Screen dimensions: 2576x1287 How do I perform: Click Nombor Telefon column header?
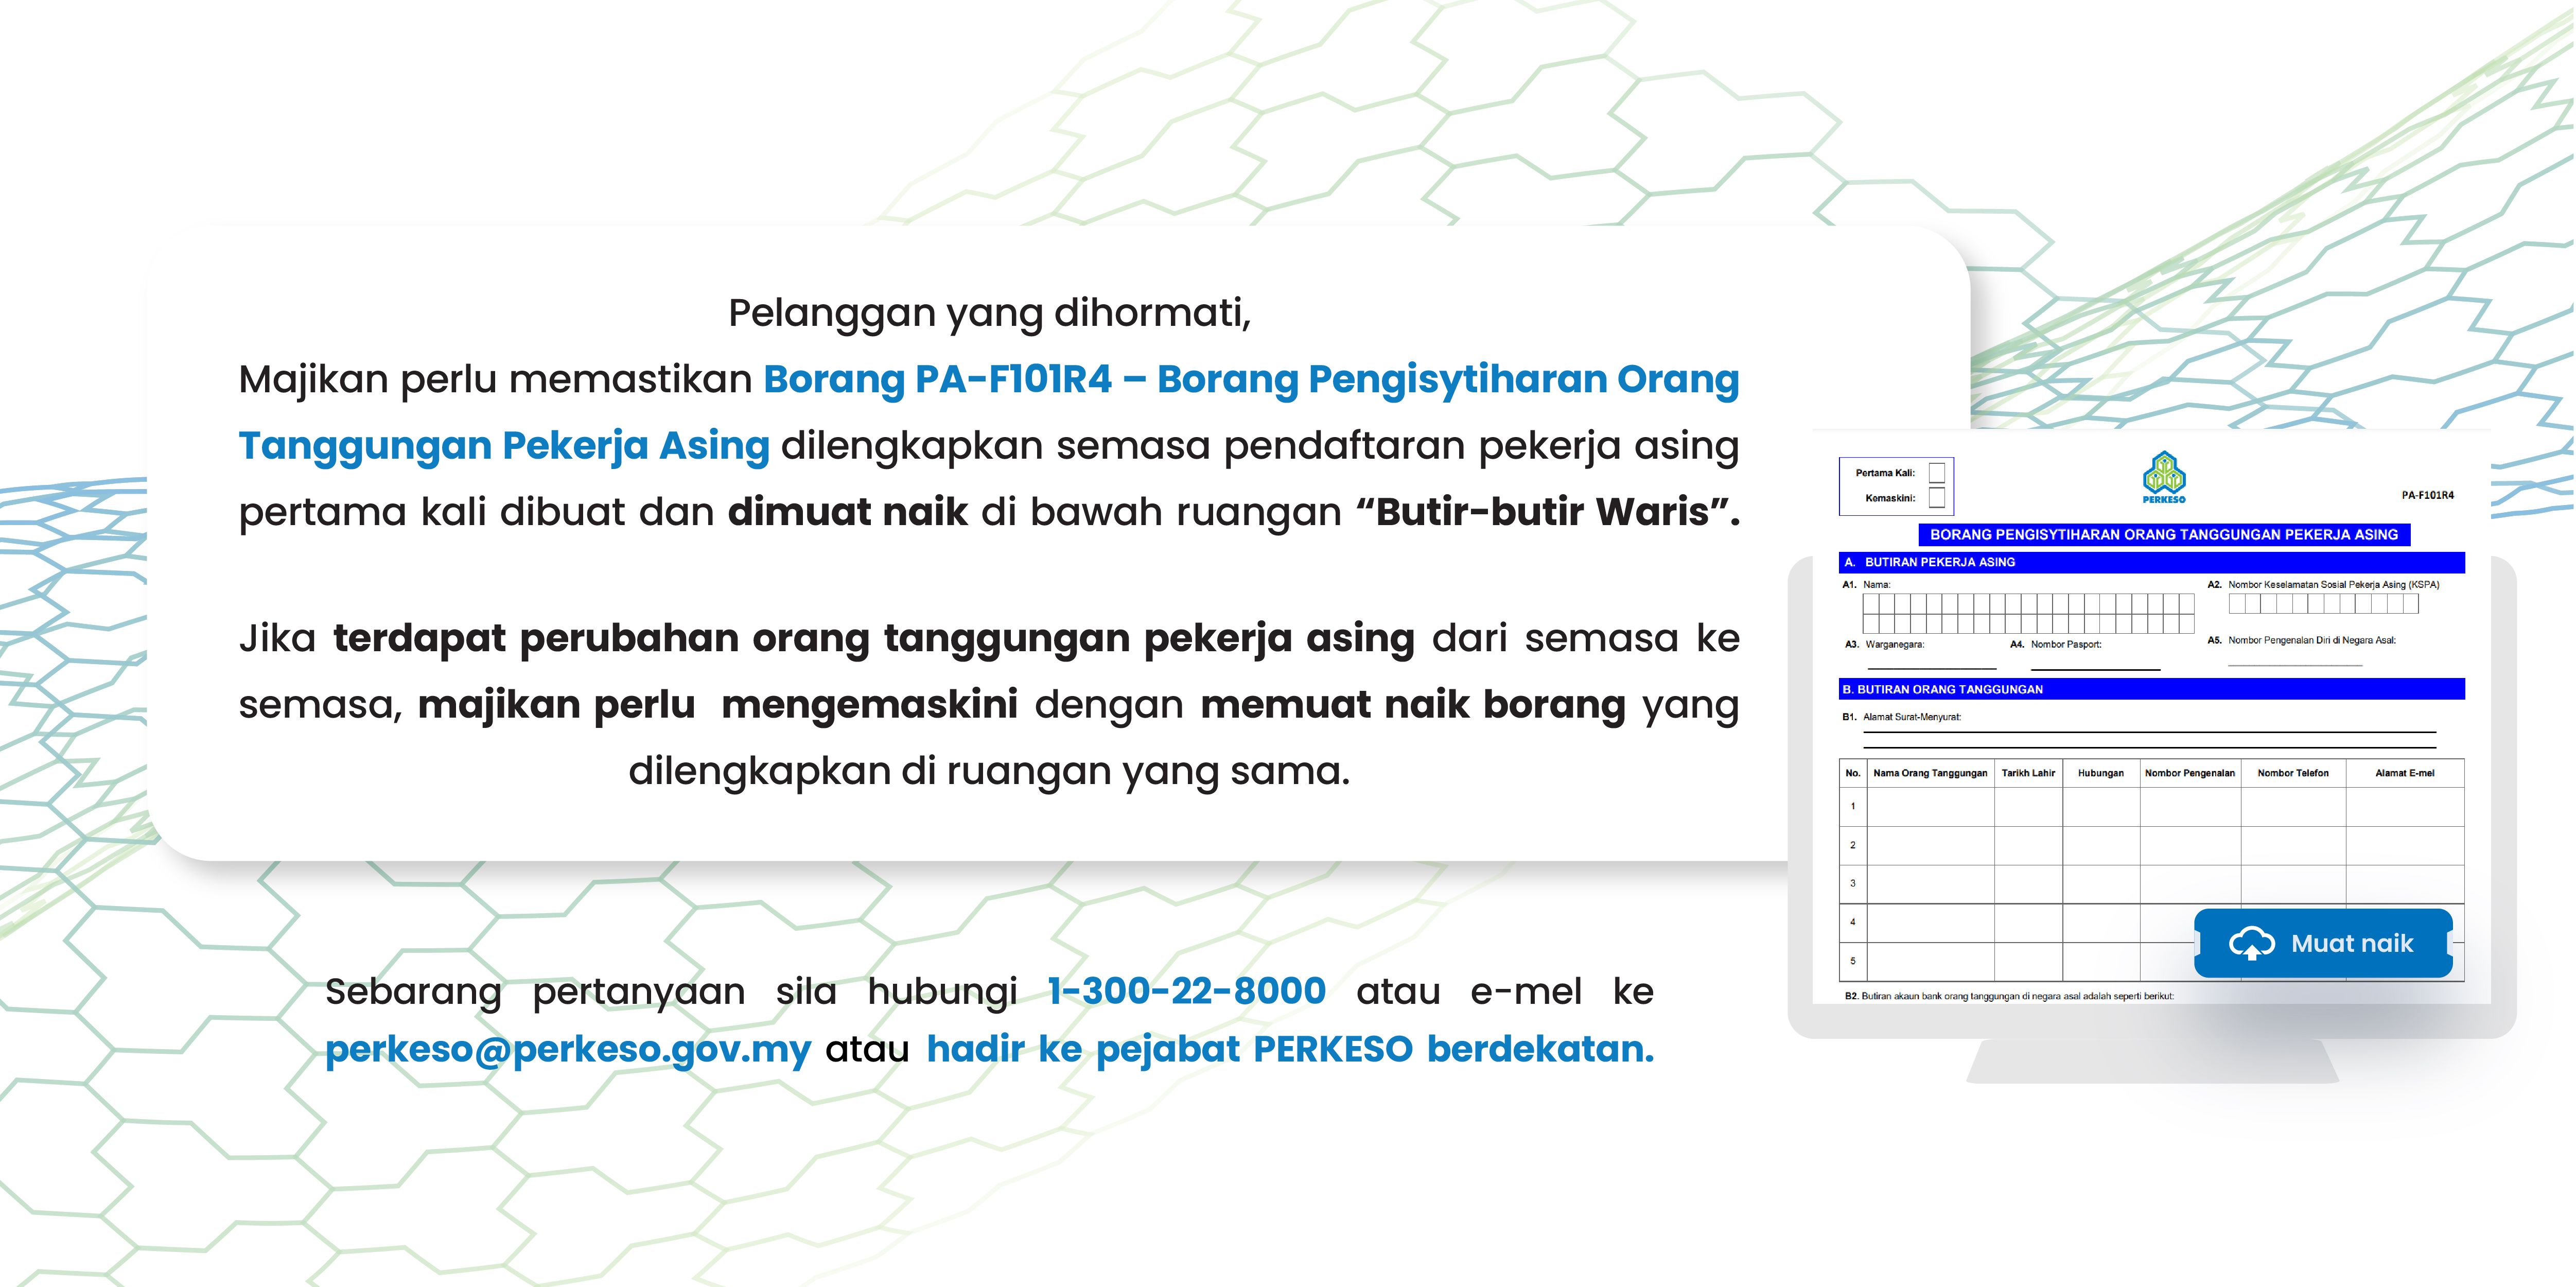click(2293, 773)
